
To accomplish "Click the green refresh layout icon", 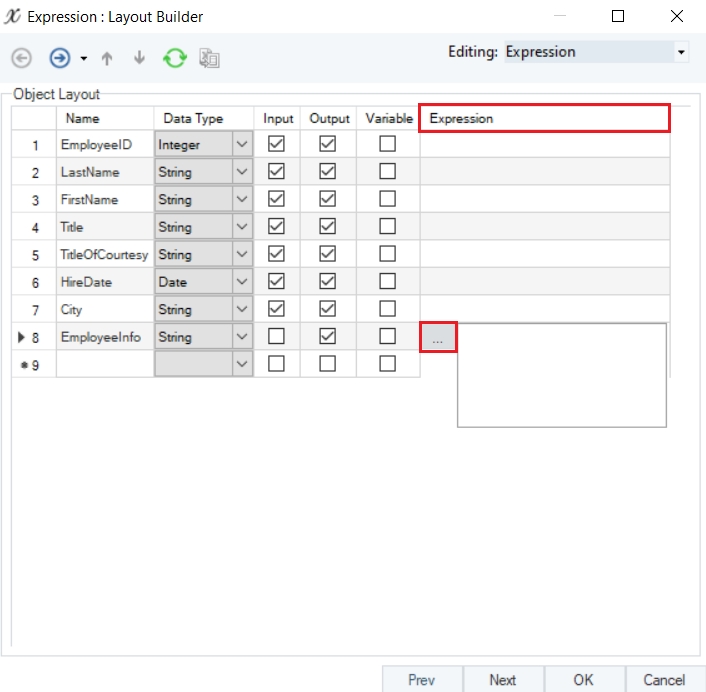I will click(x=175, y=58).
